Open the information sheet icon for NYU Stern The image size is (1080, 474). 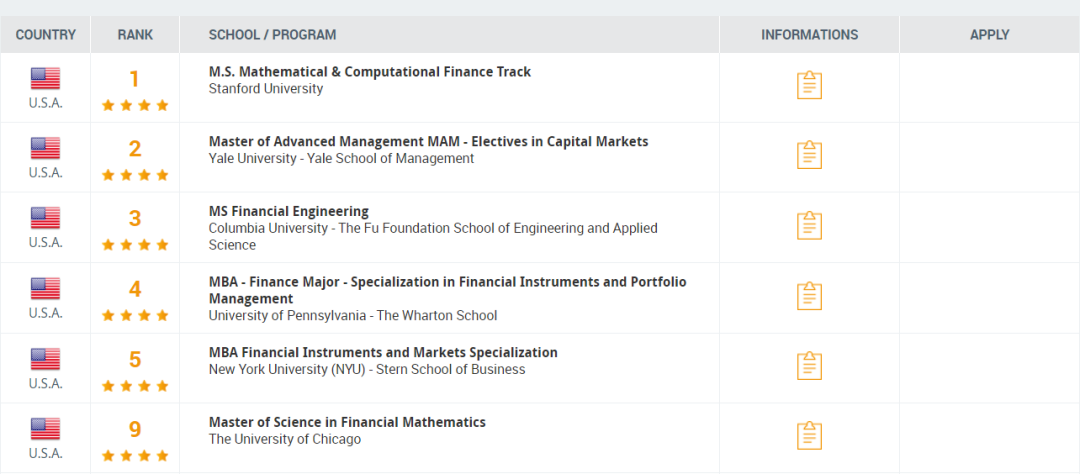click(x=809, y=365)
